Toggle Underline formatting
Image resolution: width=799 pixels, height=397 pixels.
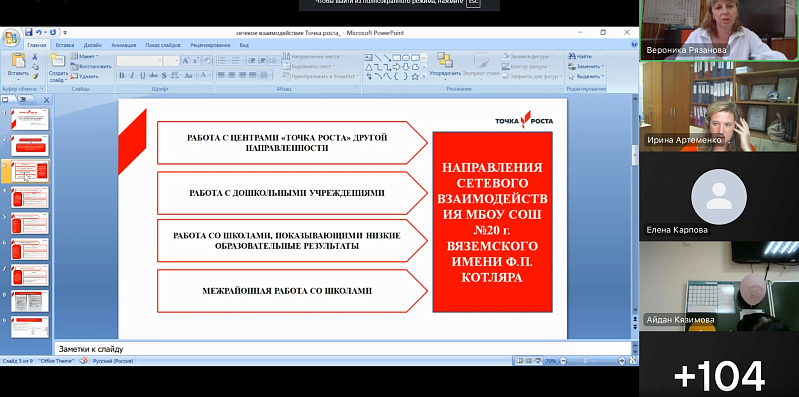[x=142, y=75]
